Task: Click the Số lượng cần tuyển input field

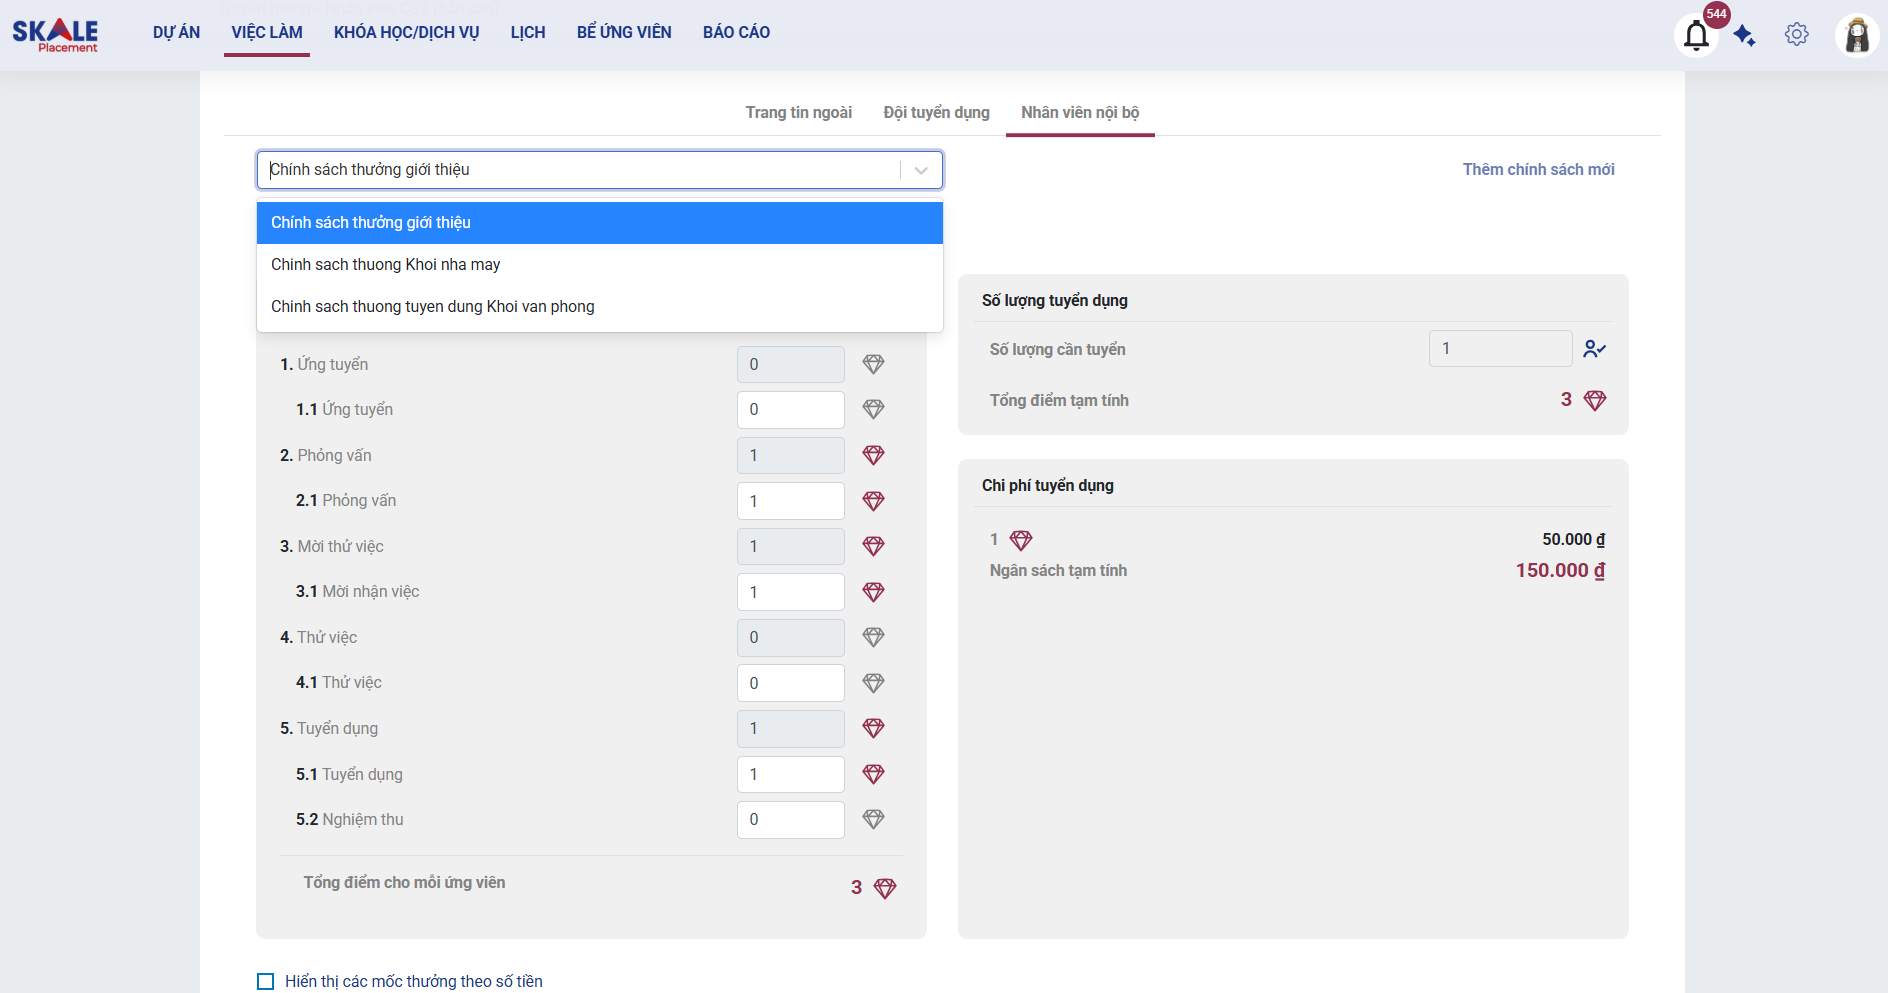Action: point(1499,349)
